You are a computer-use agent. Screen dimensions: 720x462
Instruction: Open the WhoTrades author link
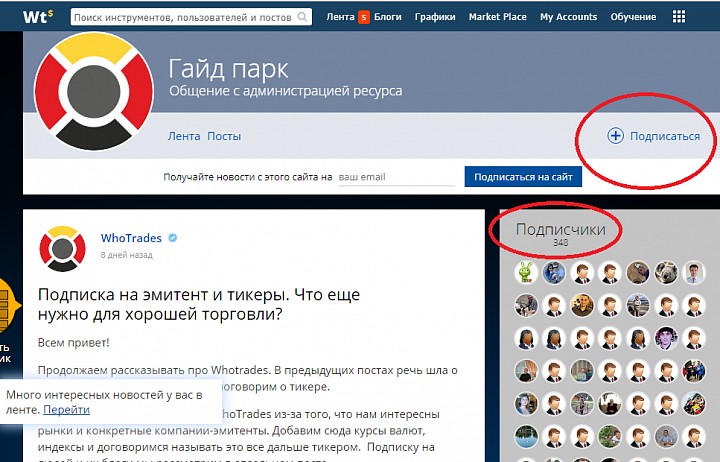coord(131,238)
